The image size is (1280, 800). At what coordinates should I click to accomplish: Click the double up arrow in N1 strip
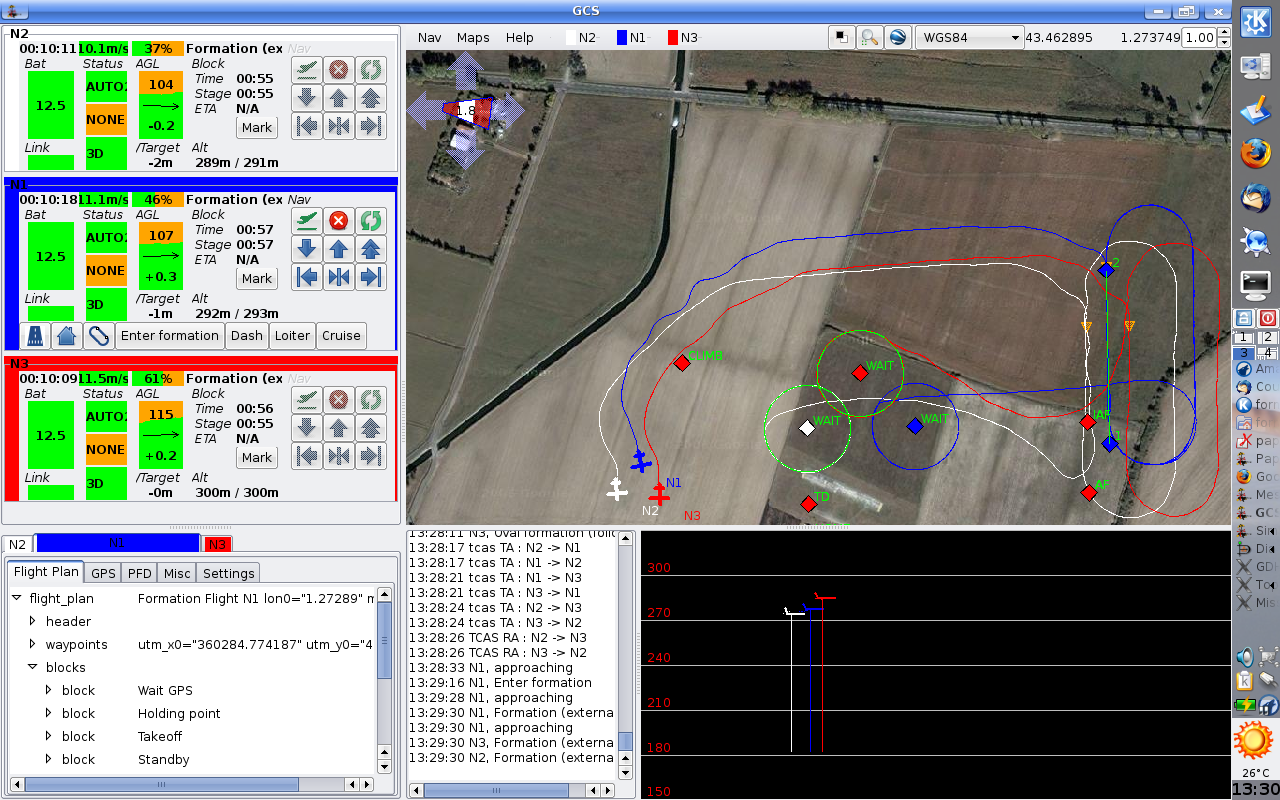(371, 249)
